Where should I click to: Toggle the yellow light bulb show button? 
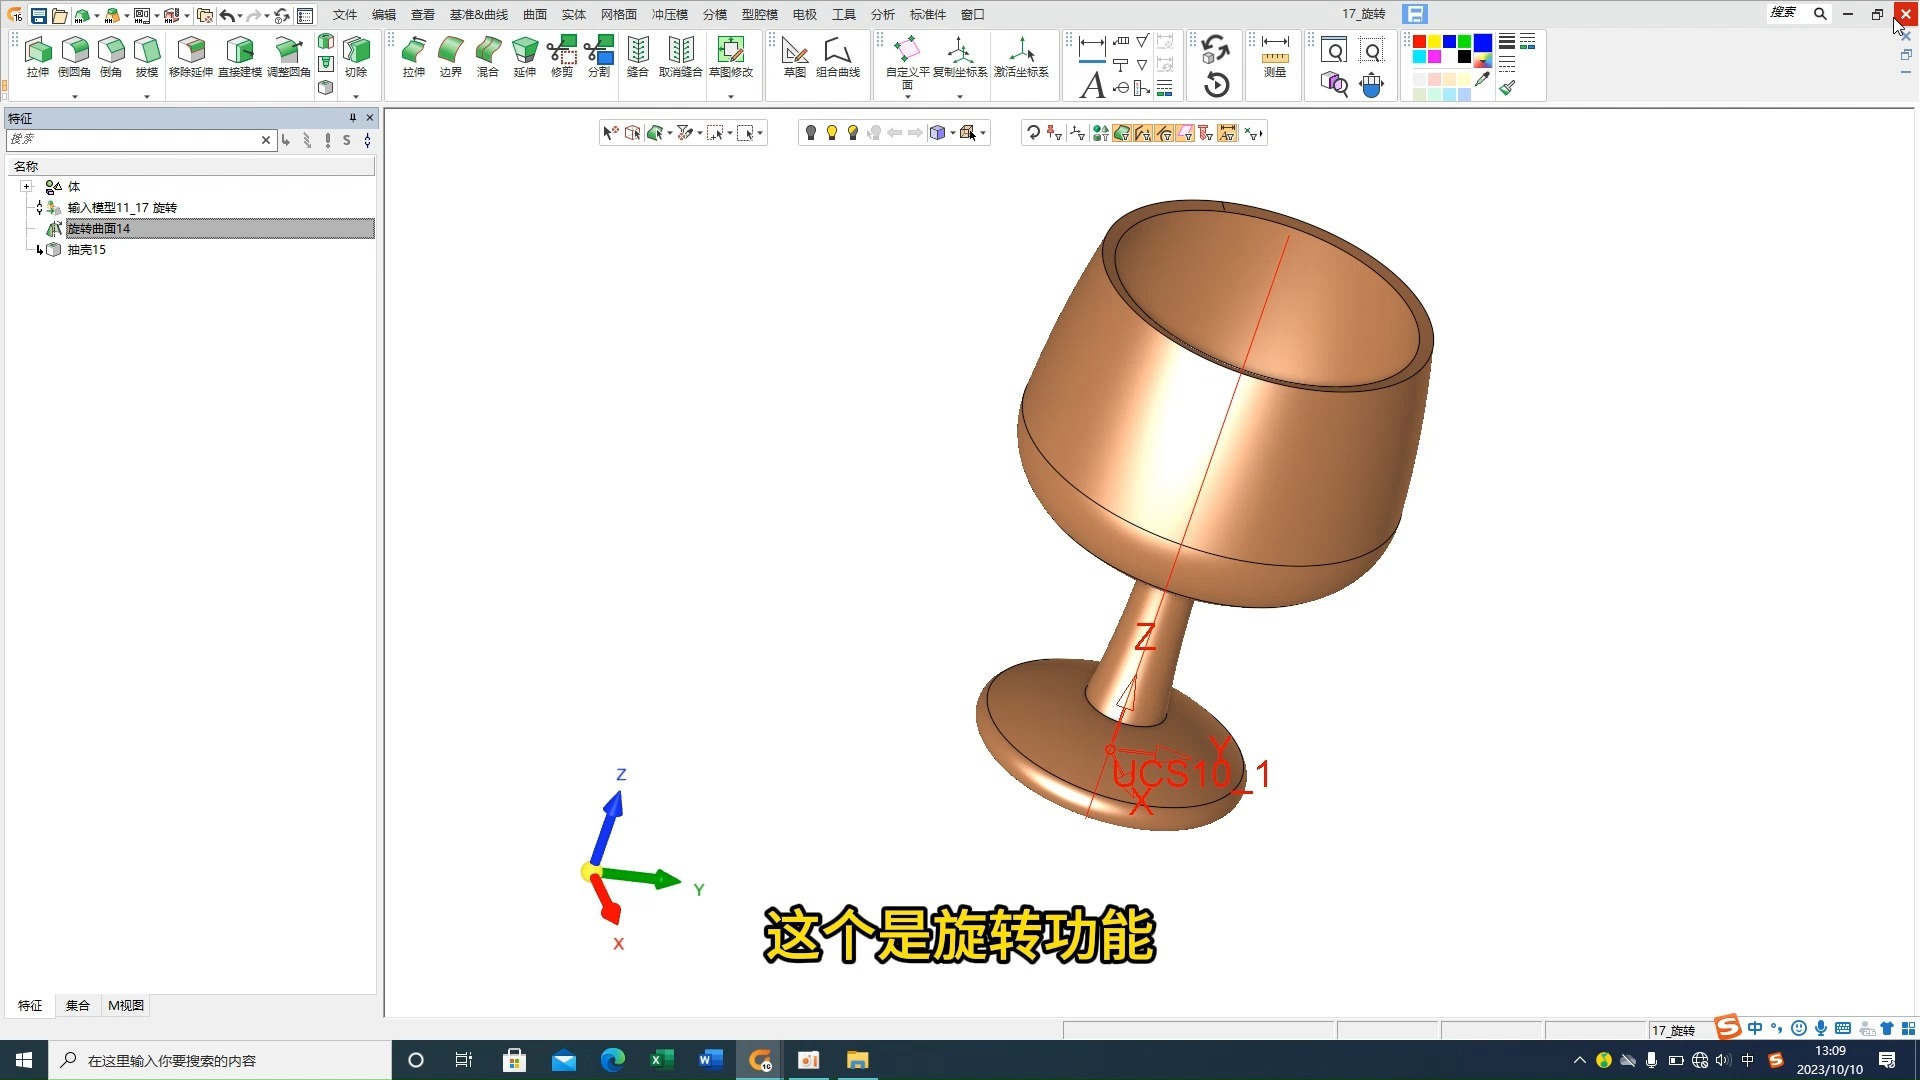pyautogui.click(x=831, y=133)
